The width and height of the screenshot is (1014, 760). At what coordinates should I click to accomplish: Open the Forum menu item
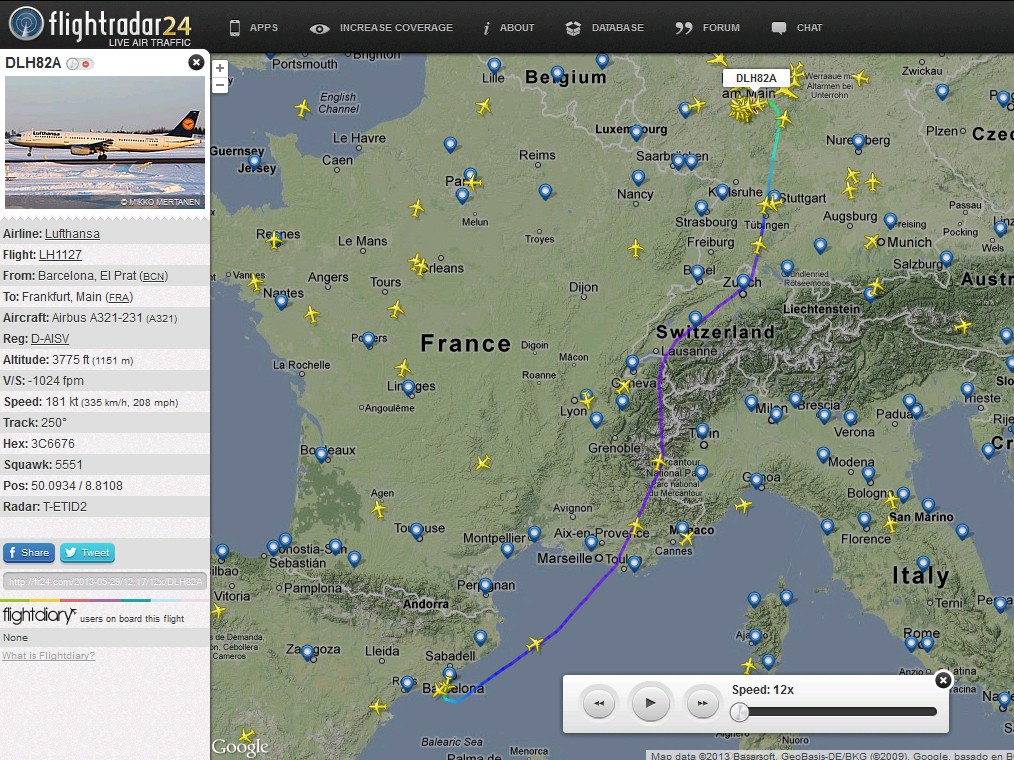click(x=707, y=28)
